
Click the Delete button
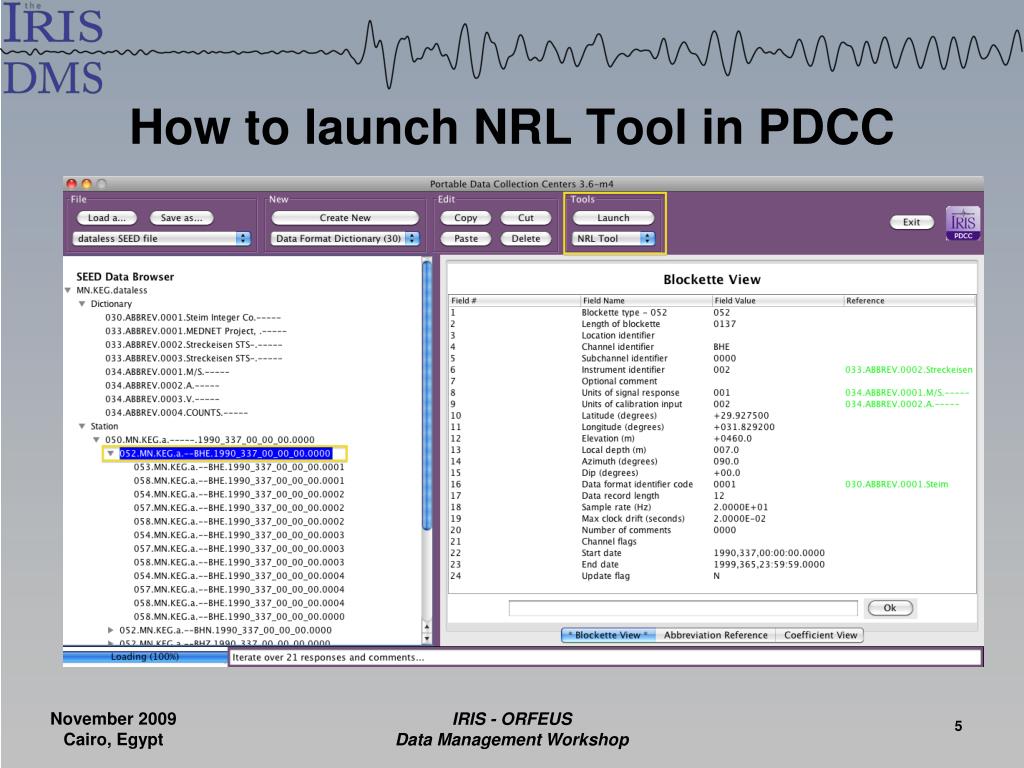(x=526, y=238)
